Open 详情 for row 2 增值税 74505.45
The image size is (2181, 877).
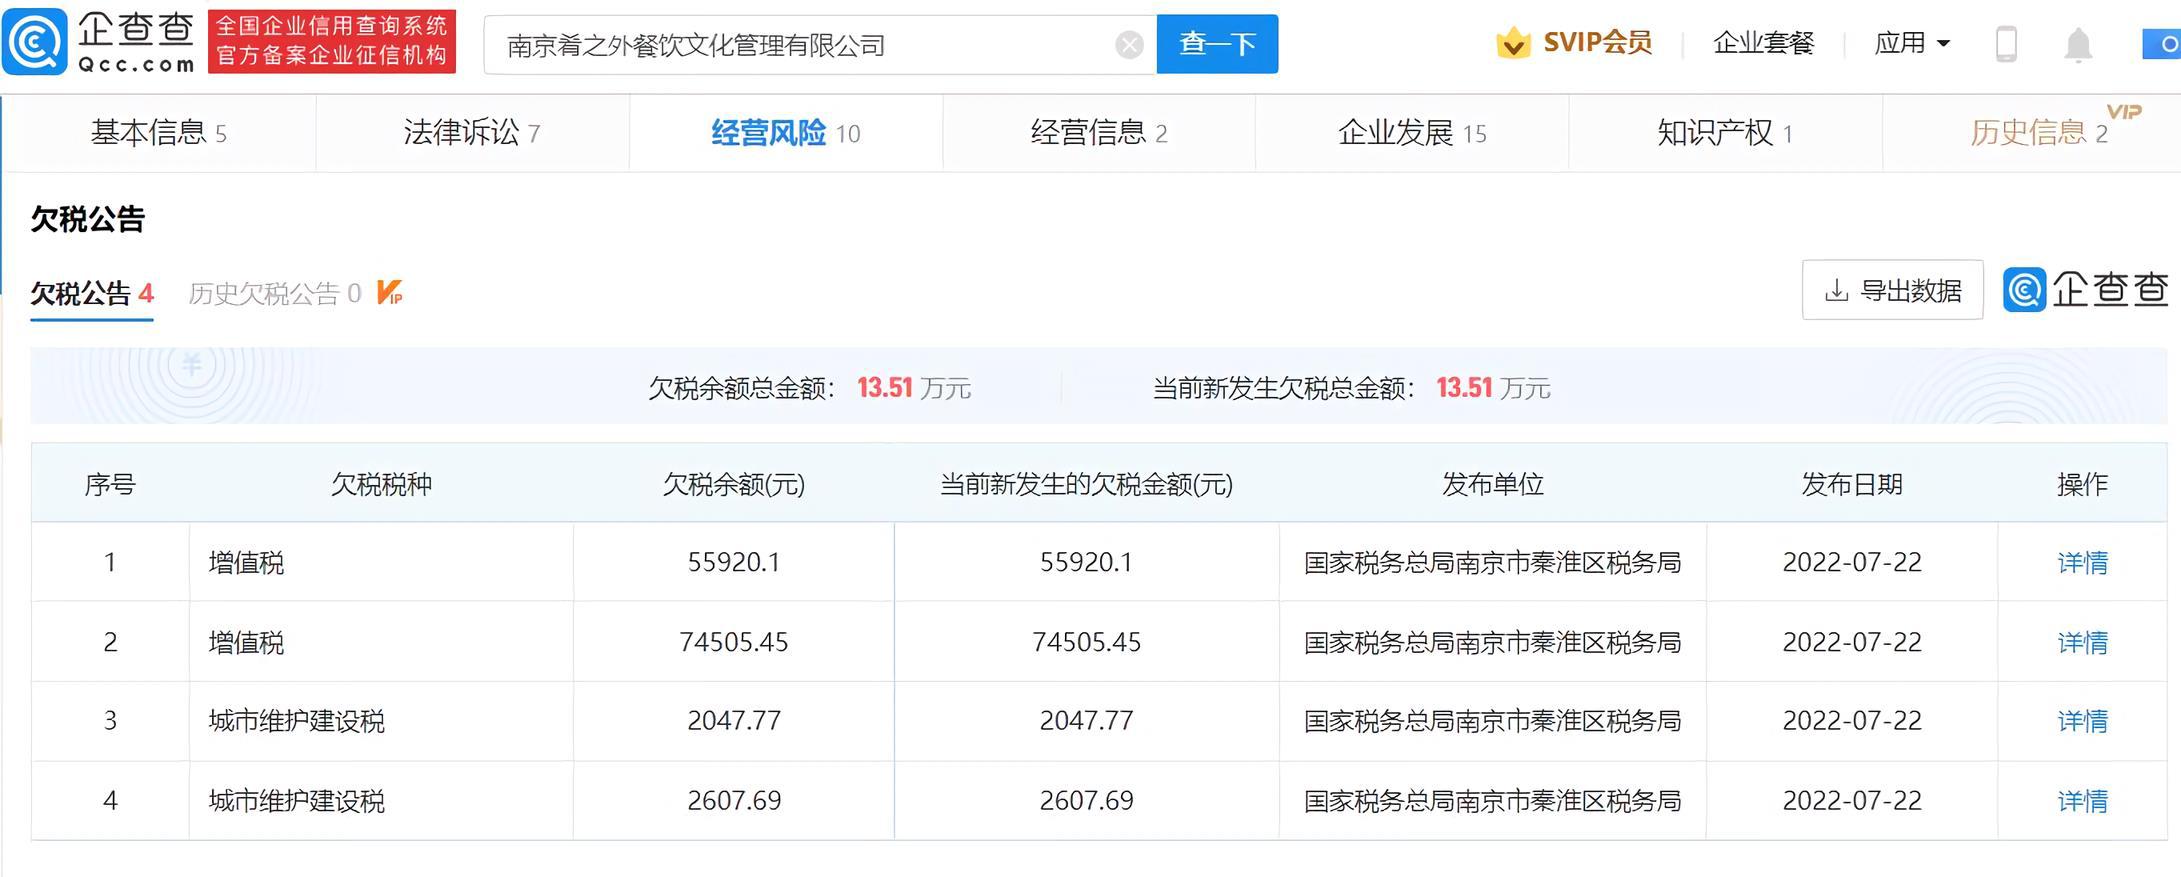[2082, 642]
